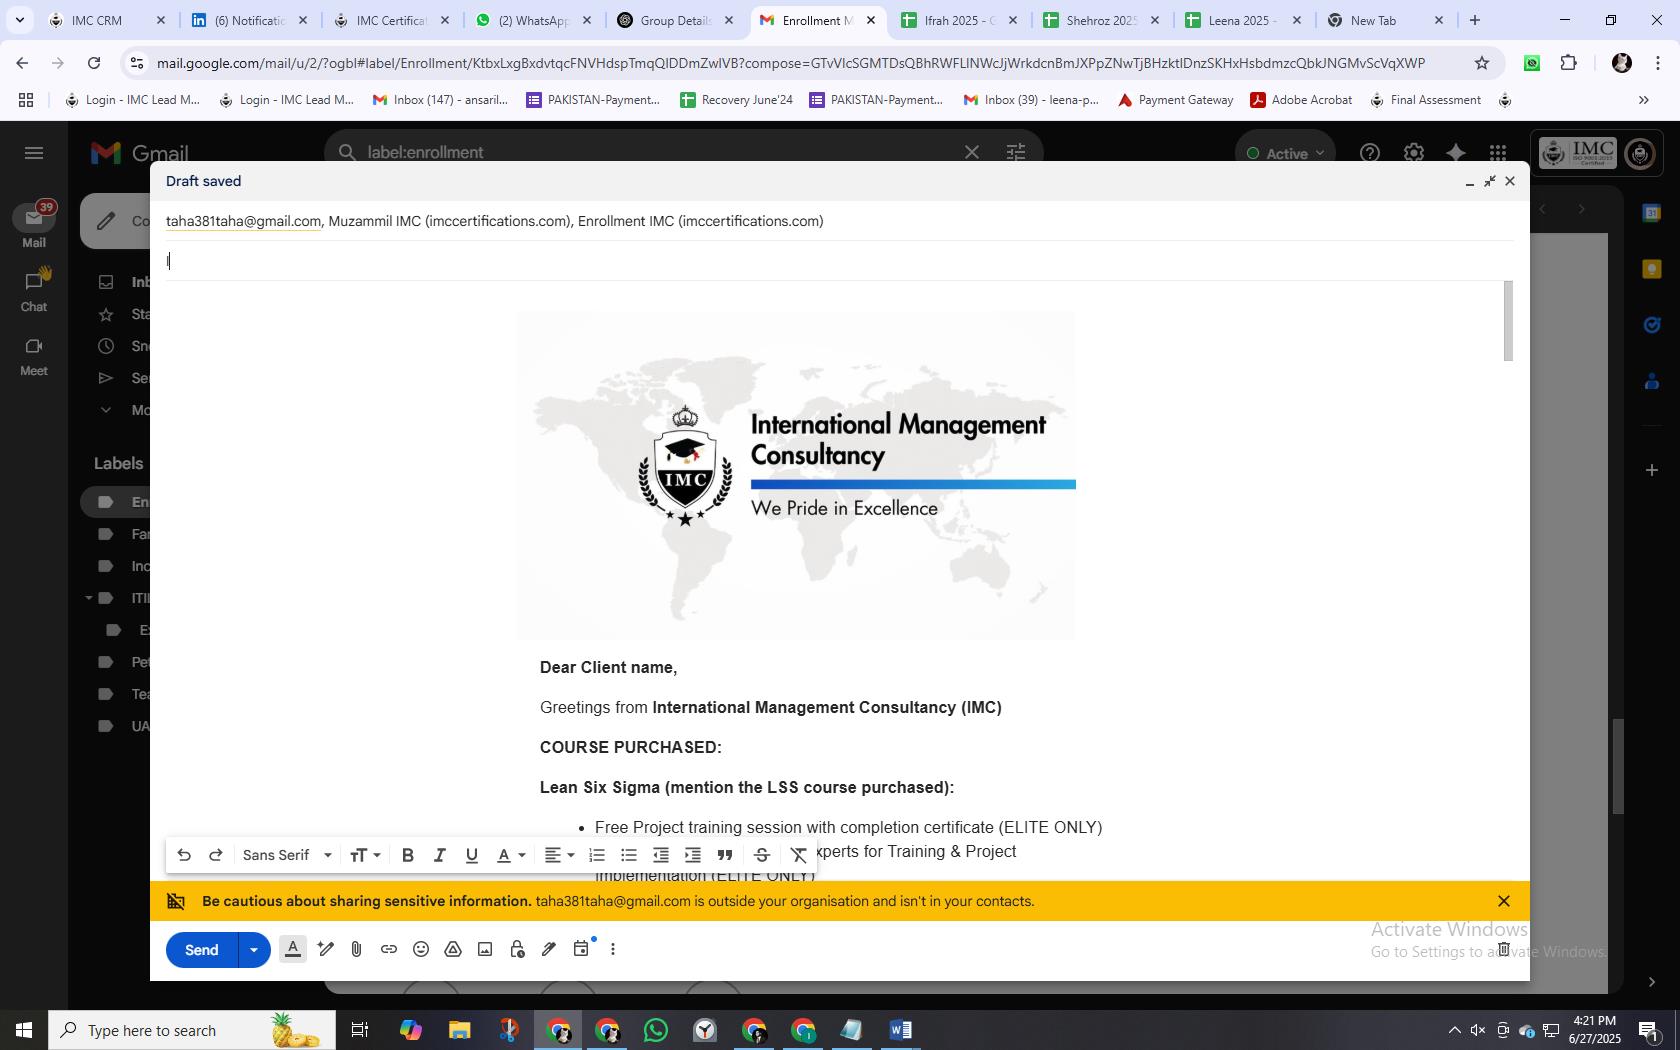Toggle formatting options toolbar

tap(293, 949)
